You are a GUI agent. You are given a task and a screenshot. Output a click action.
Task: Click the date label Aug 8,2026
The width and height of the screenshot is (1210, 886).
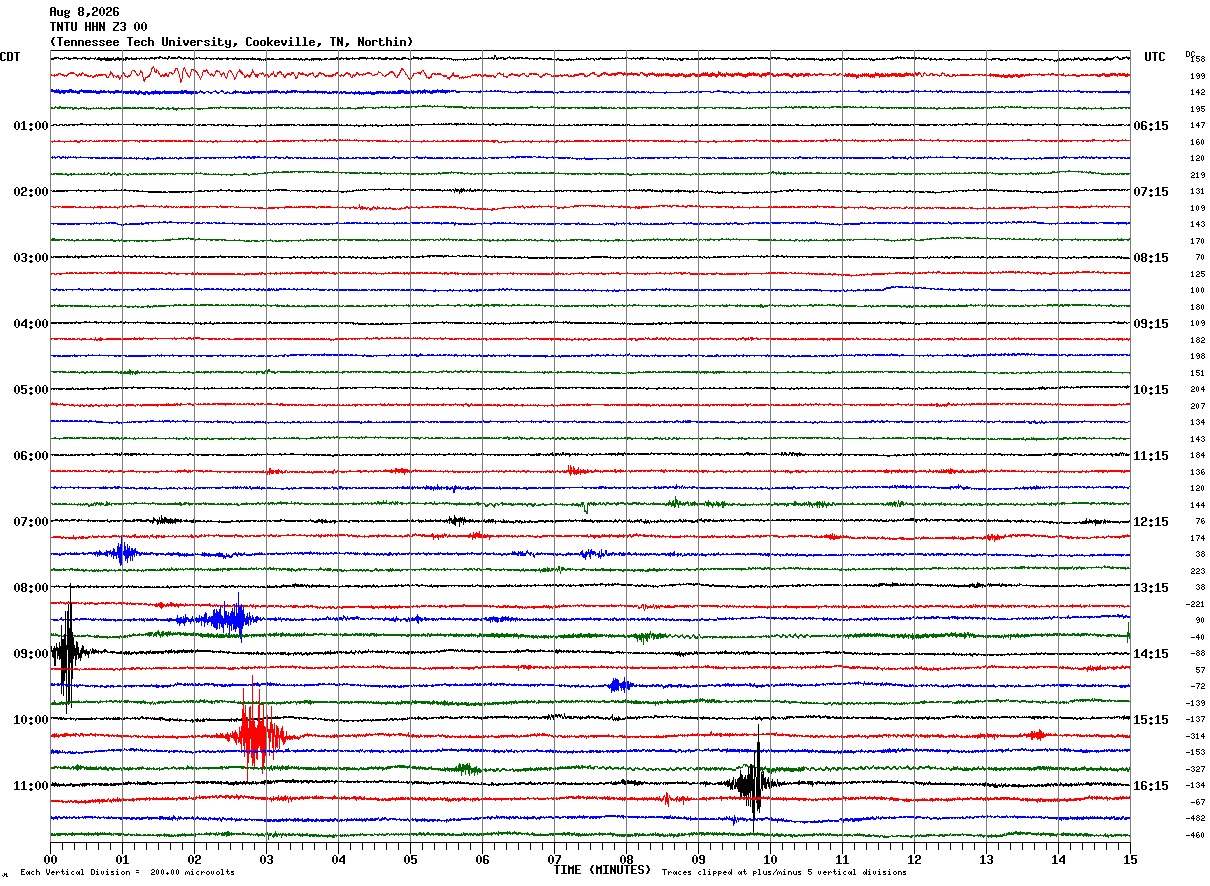coord(84,12)
